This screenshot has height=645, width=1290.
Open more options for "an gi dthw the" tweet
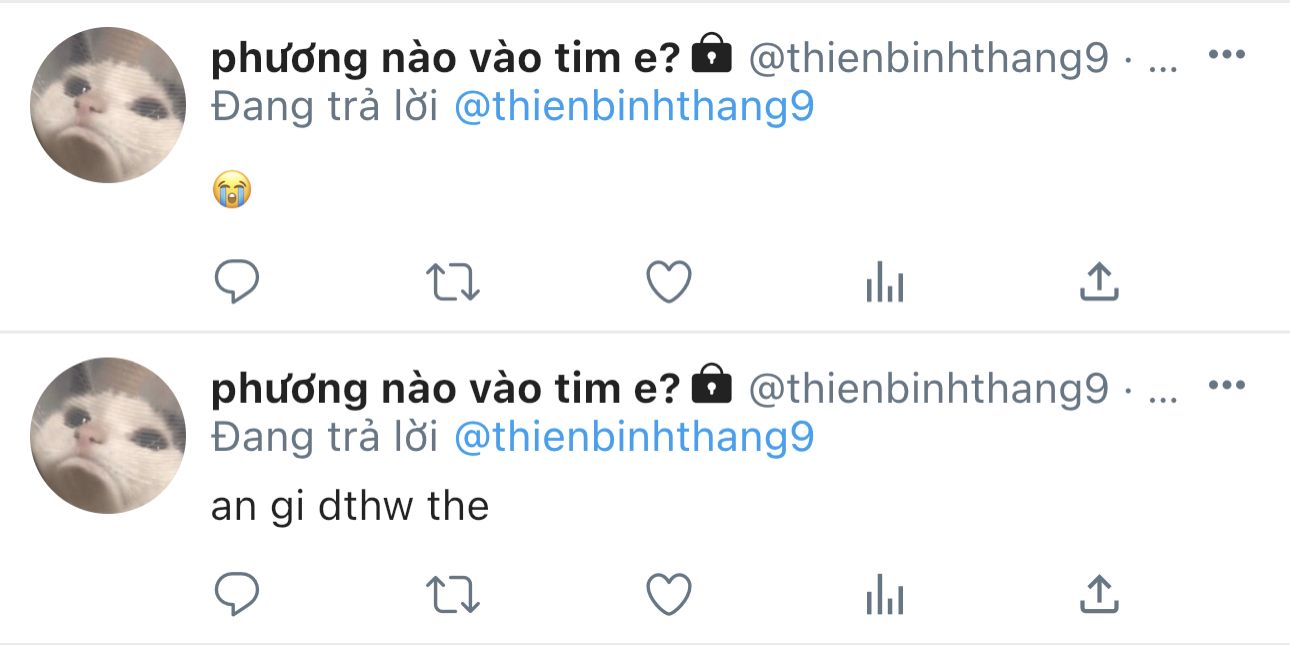(x=1227, y=385)
